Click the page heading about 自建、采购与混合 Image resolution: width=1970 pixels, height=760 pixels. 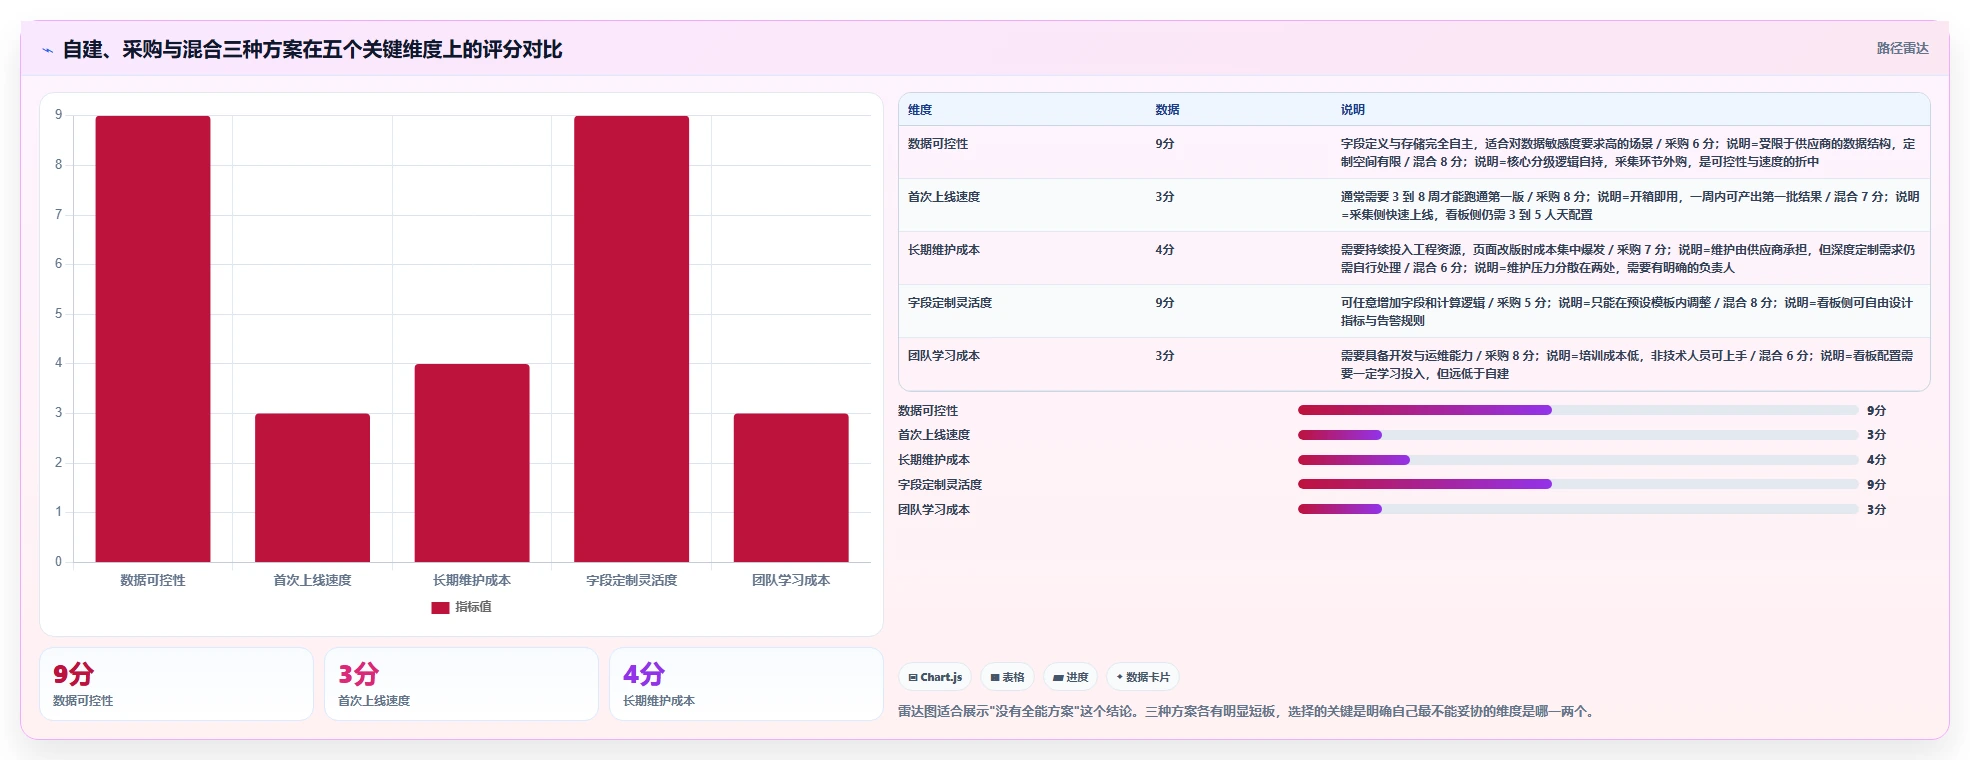pos(312,49)
